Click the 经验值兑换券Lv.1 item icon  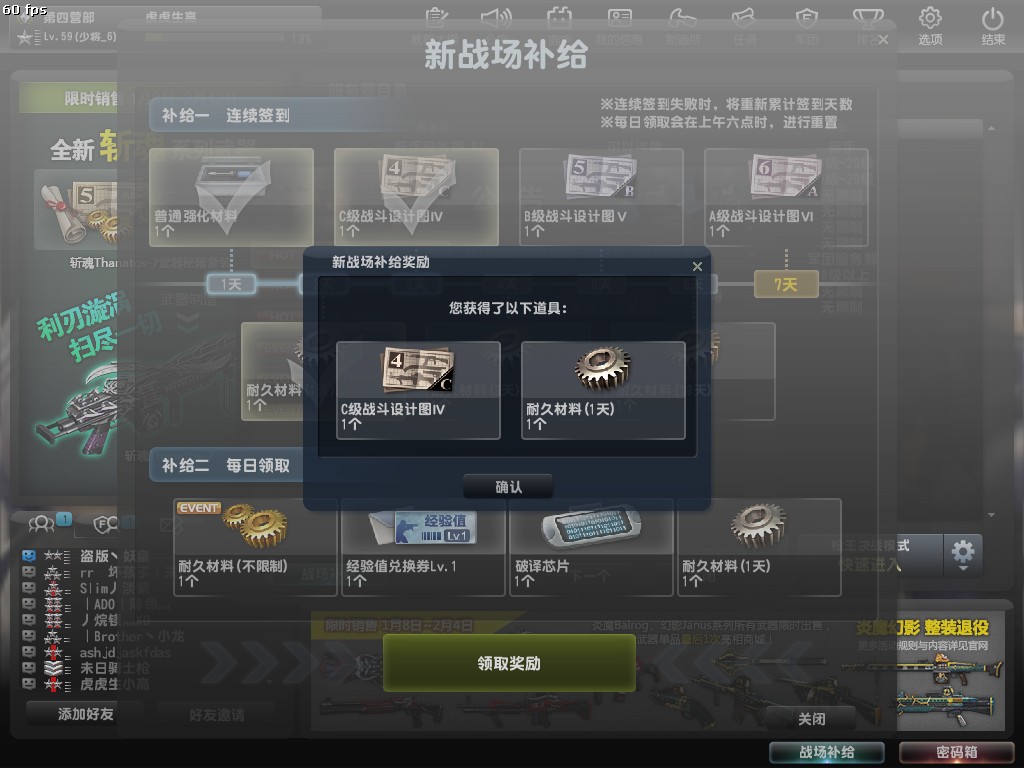tap(423, 528)
